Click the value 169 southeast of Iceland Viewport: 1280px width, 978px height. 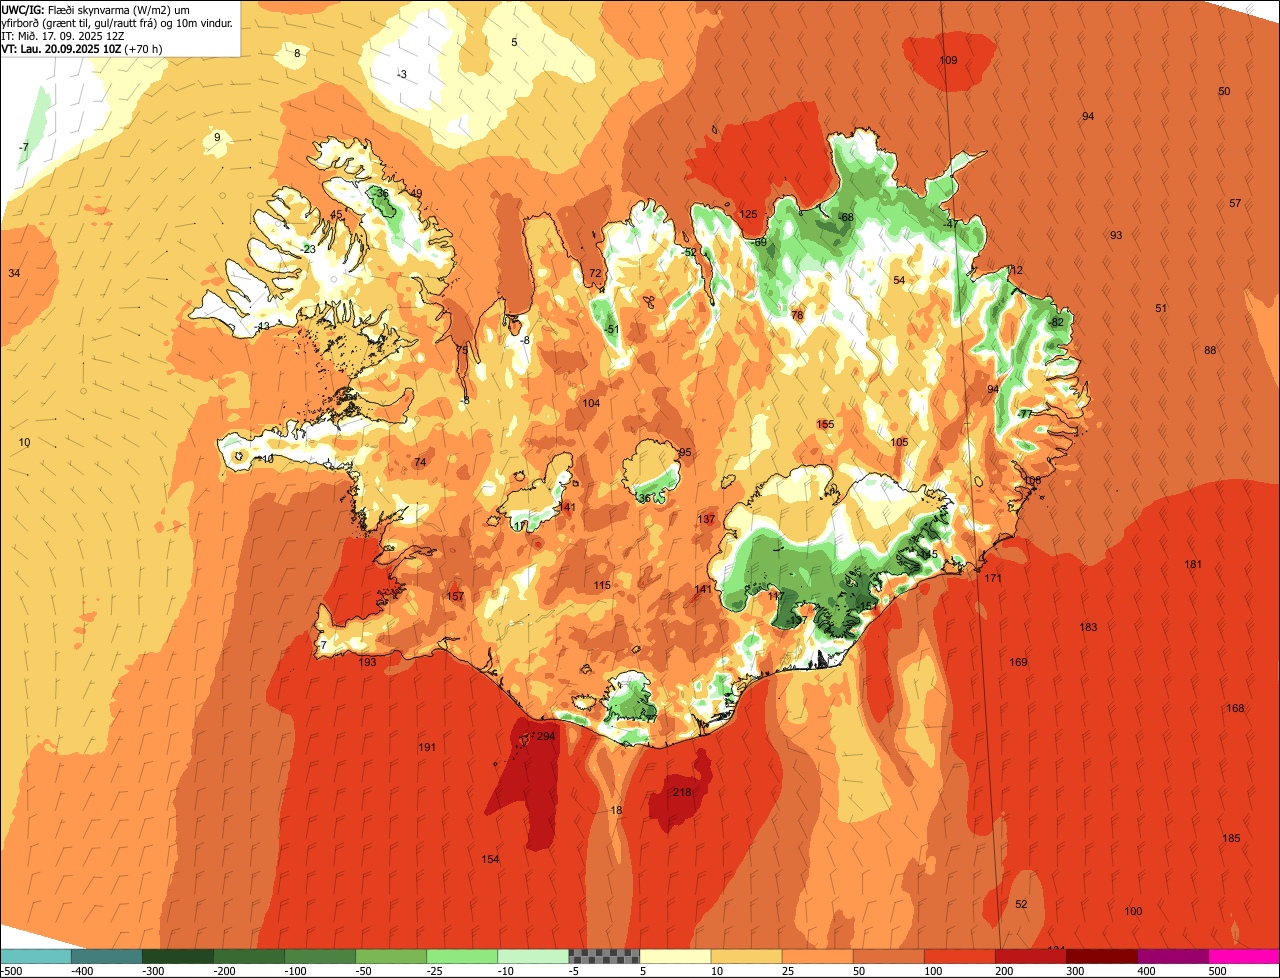pyautogui.click(x=1018, y=662)
